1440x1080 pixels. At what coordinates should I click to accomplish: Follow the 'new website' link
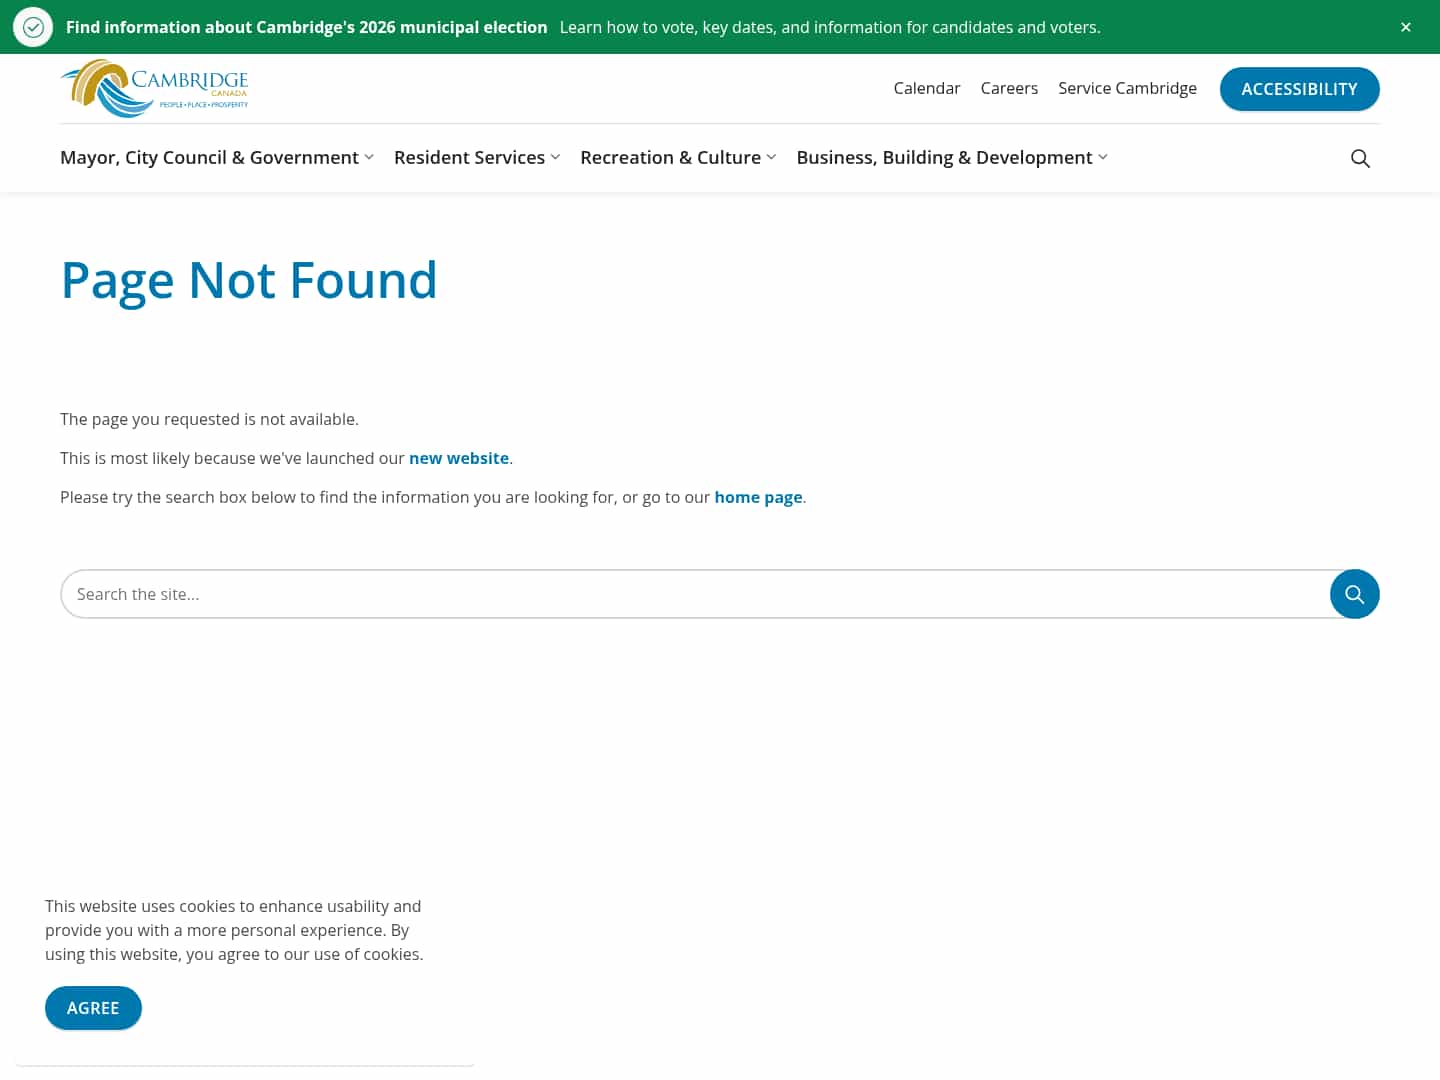(x=459, y=458)
